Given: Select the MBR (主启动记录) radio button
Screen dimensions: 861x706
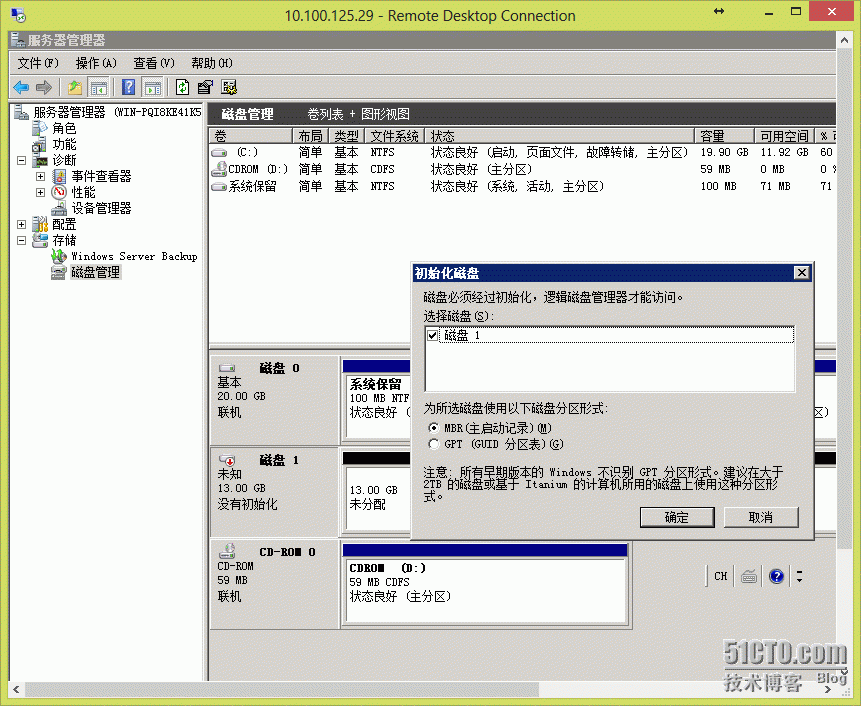Looking at the screenshot, I should [434, 428].
